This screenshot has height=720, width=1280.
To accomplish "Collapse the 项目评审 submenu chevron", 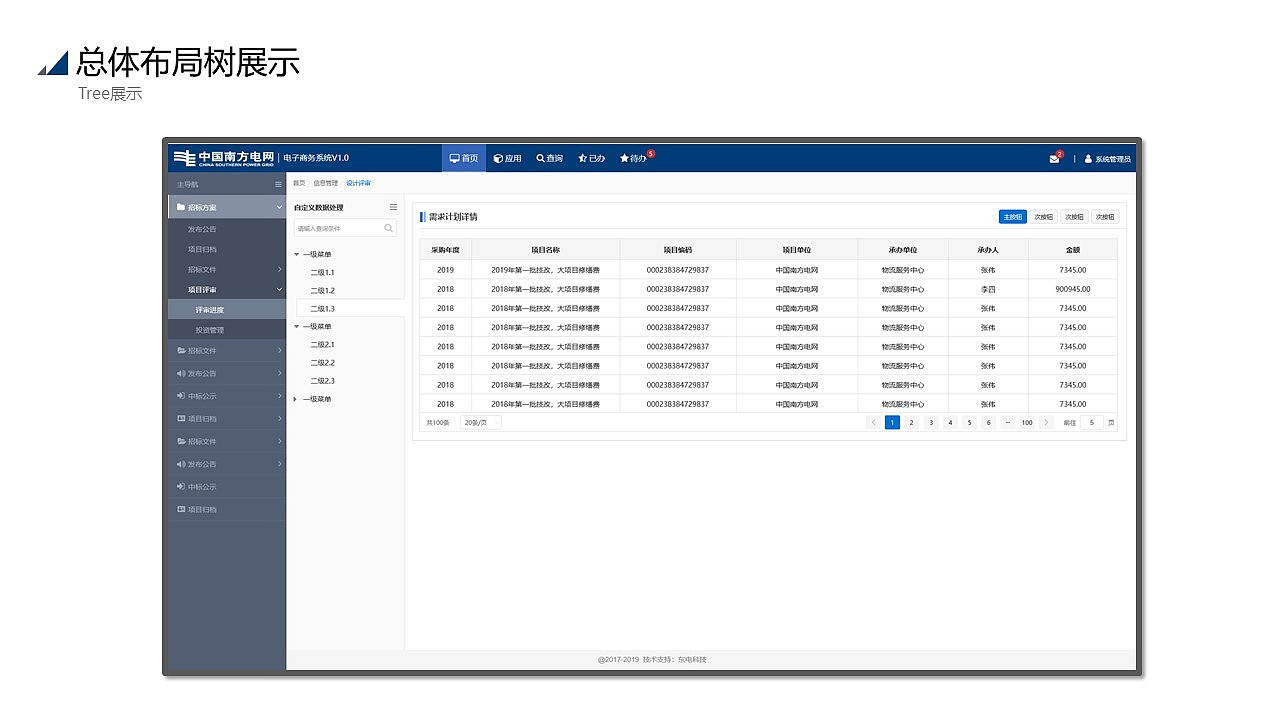I will 279,289.
